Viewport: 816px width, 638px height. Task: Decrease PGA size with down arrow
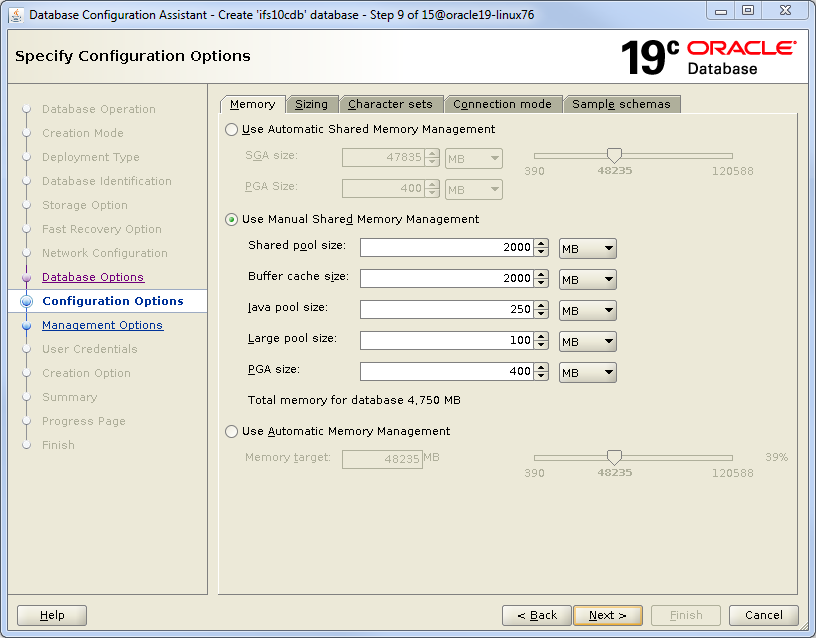coord(541,377)
